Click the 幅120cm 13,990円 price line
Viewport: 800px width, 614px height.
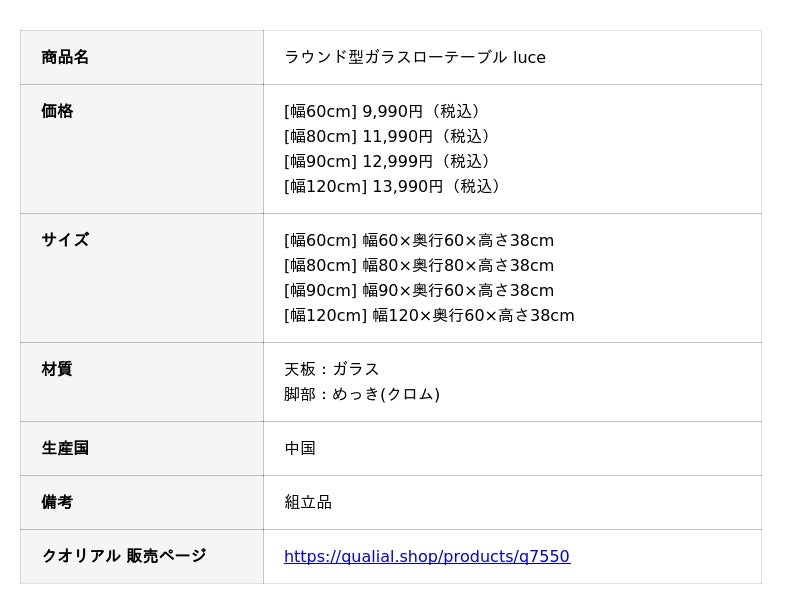coord(392,186)
